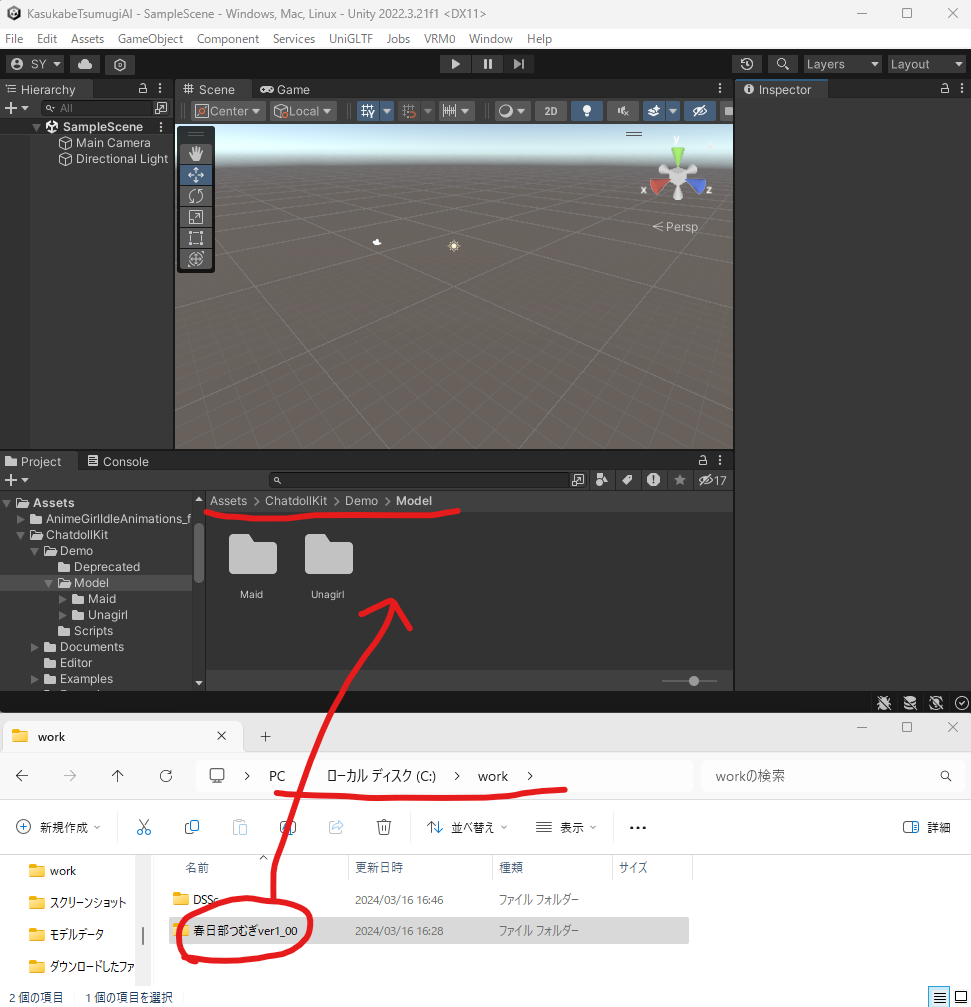Toggle Scene lighting bulb button
The height and width of the screenshot is (1007, 971).
point(586,111)
